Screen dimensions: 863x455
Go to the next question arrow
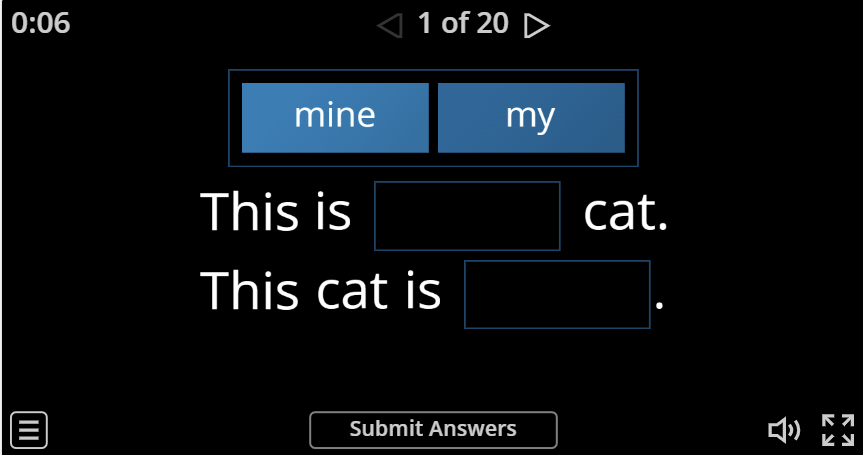[537, 25]
